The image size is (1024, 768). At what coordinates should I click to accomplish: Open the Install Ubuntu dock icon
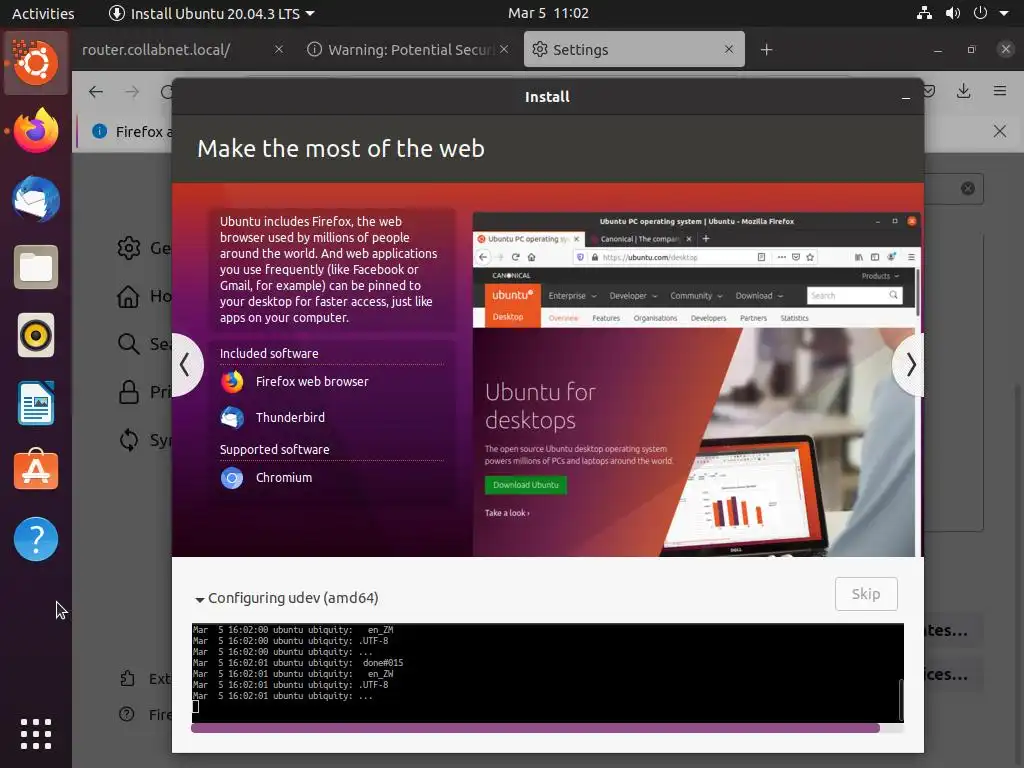click(36, 63)
